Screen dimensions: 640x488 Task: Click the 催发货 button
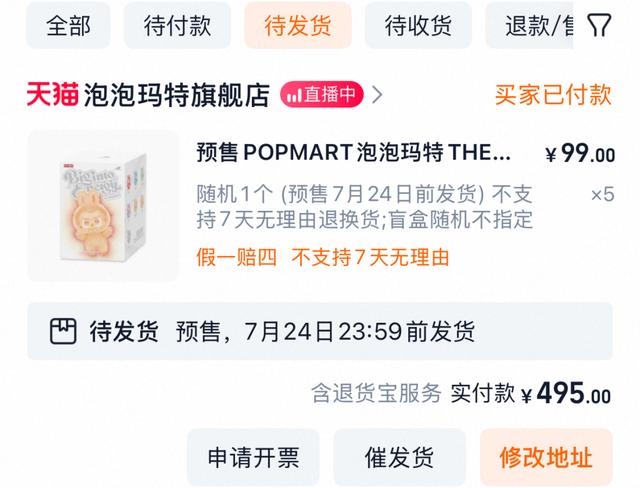[x=399, y=457]
